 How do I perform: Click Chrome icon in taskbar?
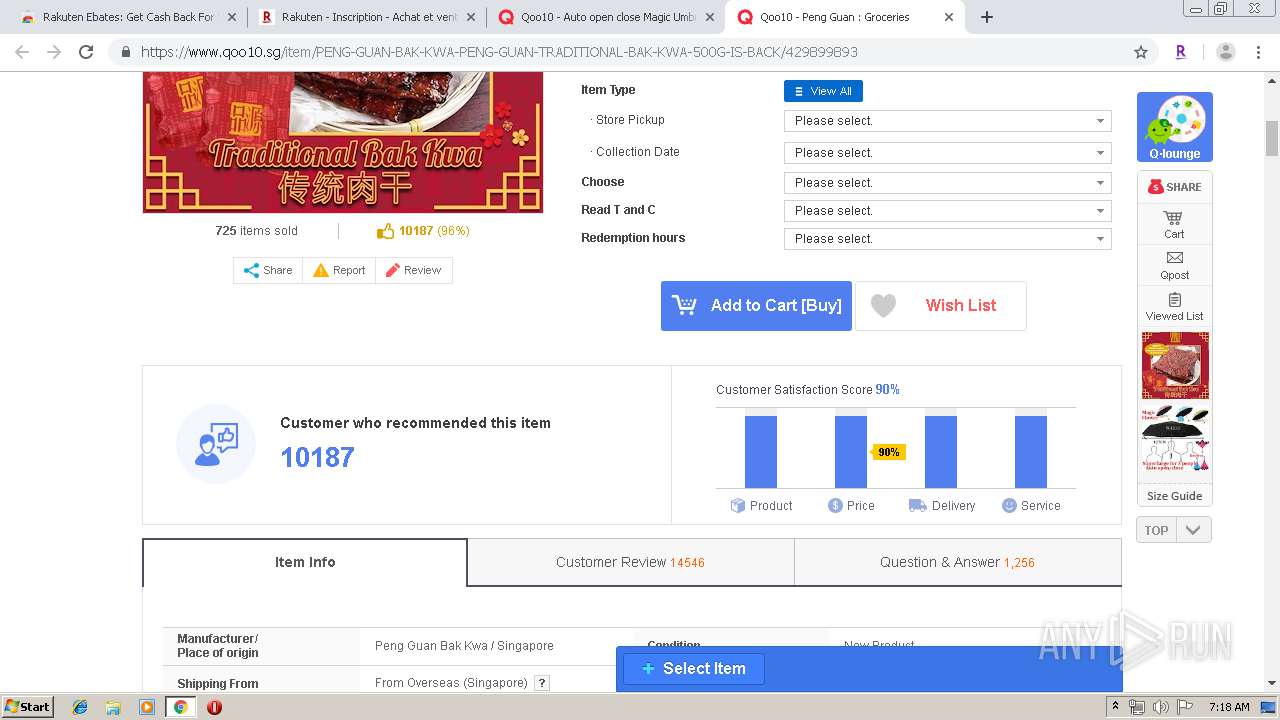click(x=180, y=707)
